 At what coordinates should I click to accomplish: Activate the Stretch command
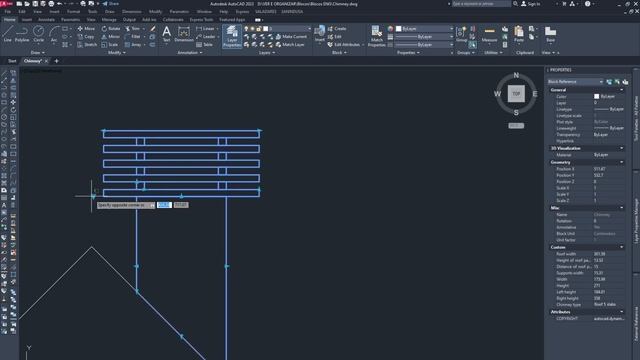(87, 44)
